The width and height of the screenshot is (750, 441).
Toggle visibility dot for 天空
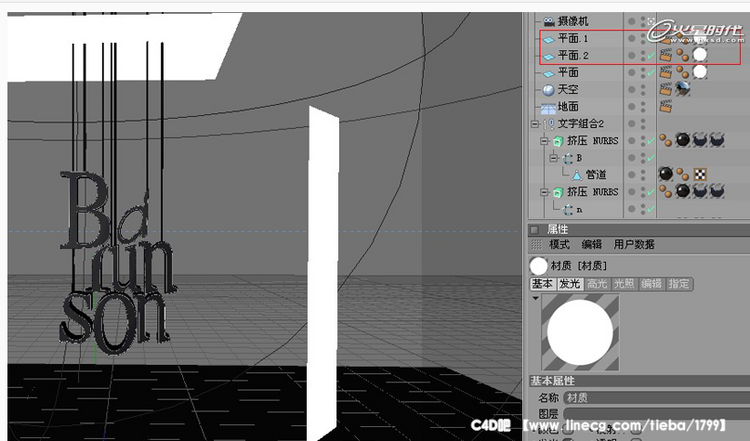pyautogui.click(x=632, y=89)
